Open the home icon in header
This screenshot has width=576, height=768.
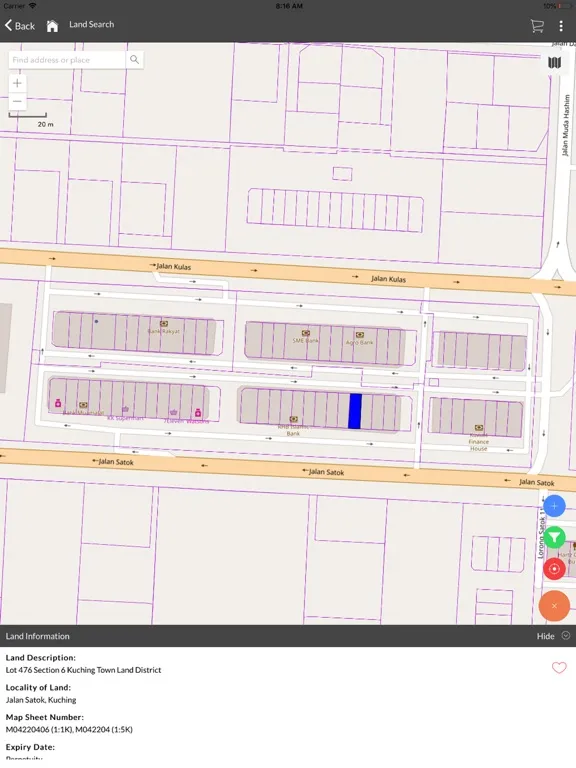[52, 25]
